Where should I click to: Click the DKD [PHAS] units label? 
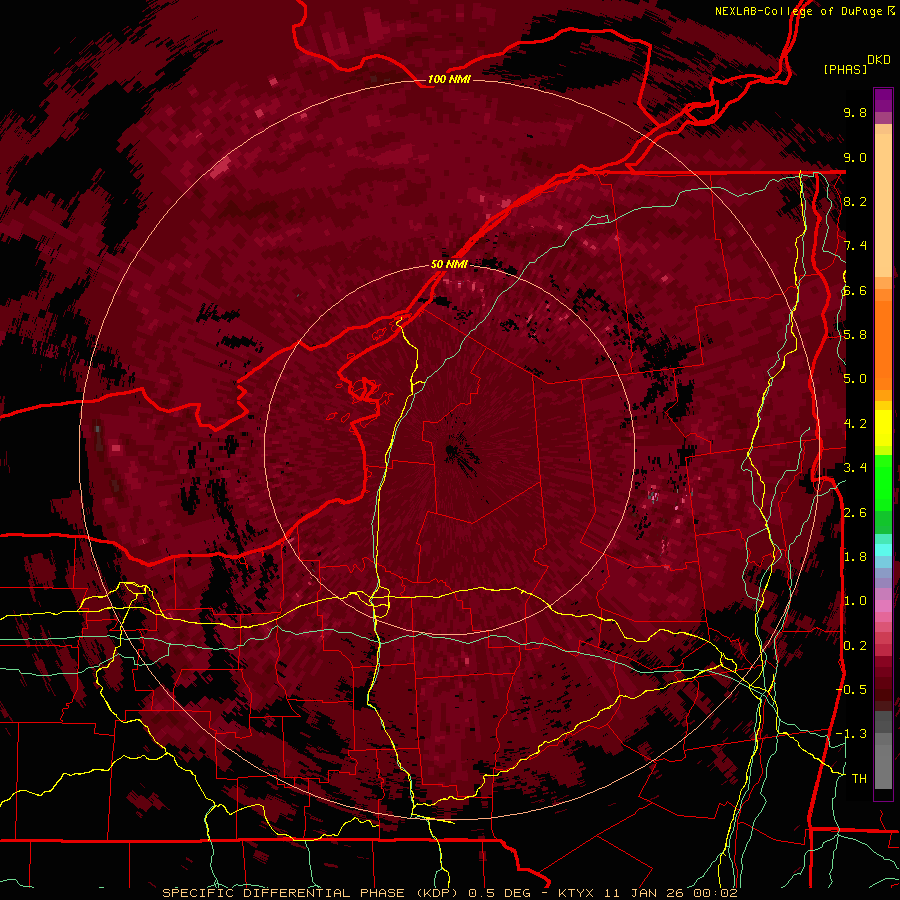click(x=856, y=65)
